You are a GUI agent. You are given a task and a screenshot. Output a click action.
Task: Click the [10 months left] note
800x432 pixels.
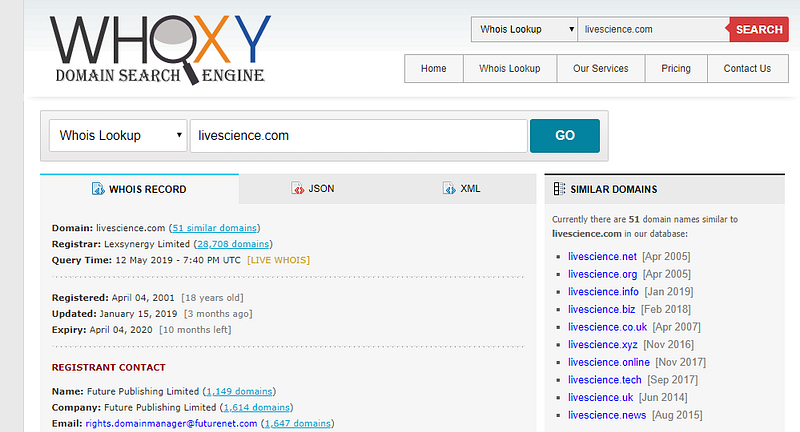195,329
